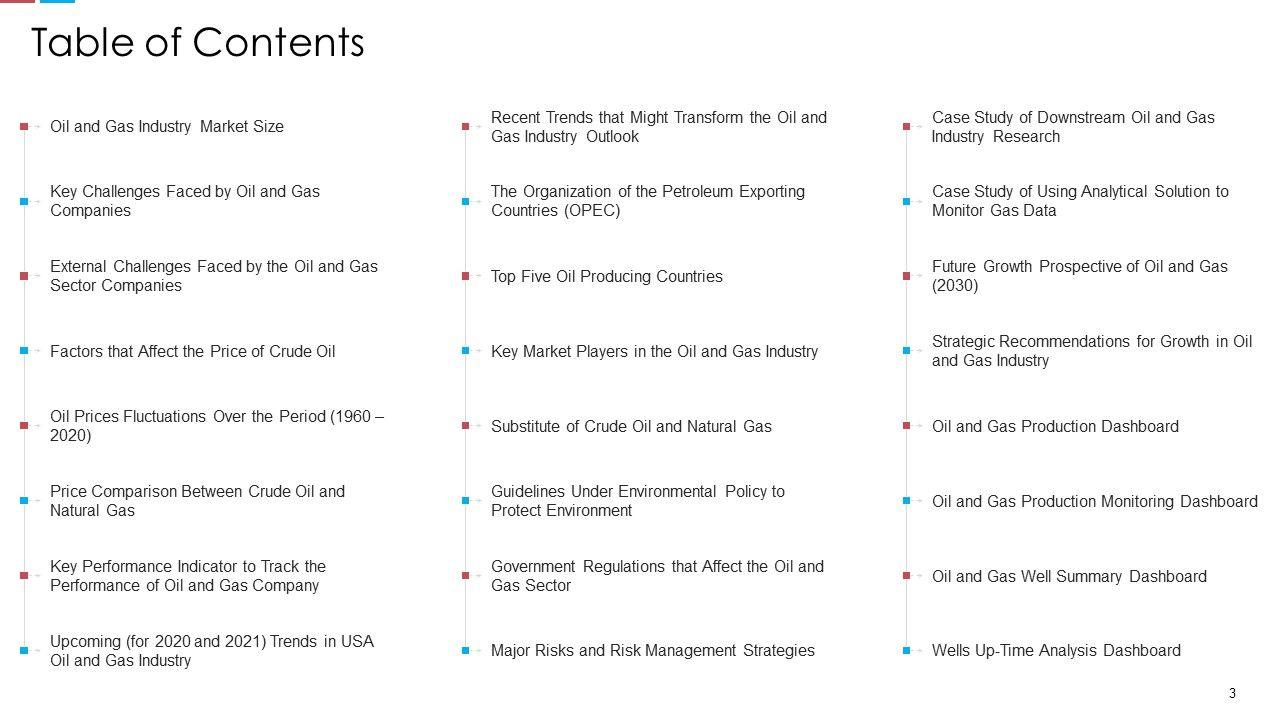The width and height of the screenshot is (1280, 720).
Task: Open Future Growth Prospective of Oil and Gas (2030)
Action: pyautogui.click(x=1079, y=276)
